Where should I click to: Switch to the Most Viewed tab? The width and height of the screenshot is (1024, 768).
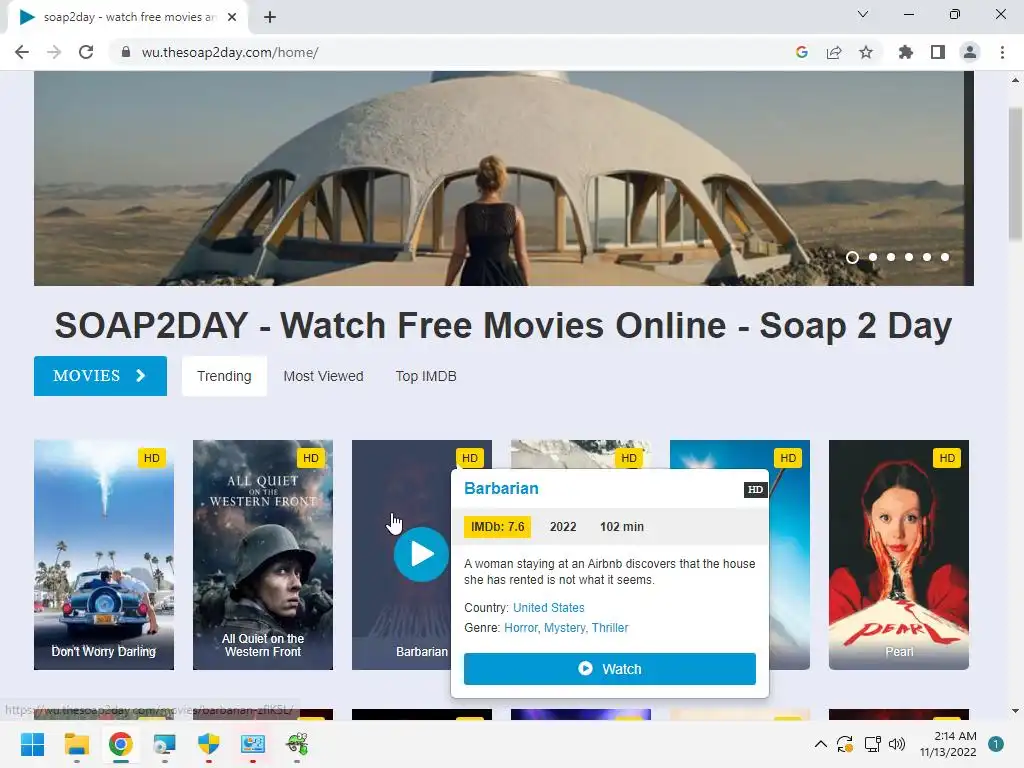(323, 376)
